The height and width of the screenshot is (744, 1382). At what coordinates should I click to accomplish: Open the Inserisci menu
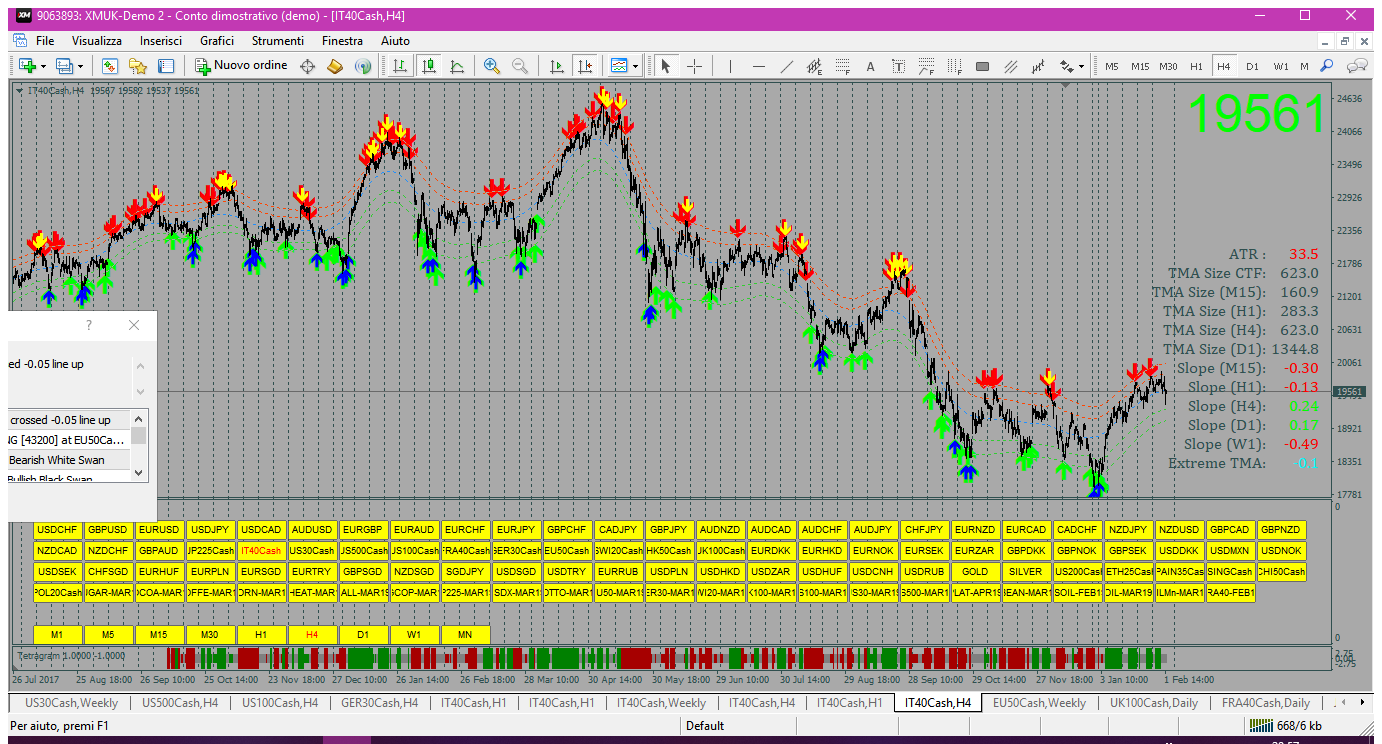coord(161,41)
